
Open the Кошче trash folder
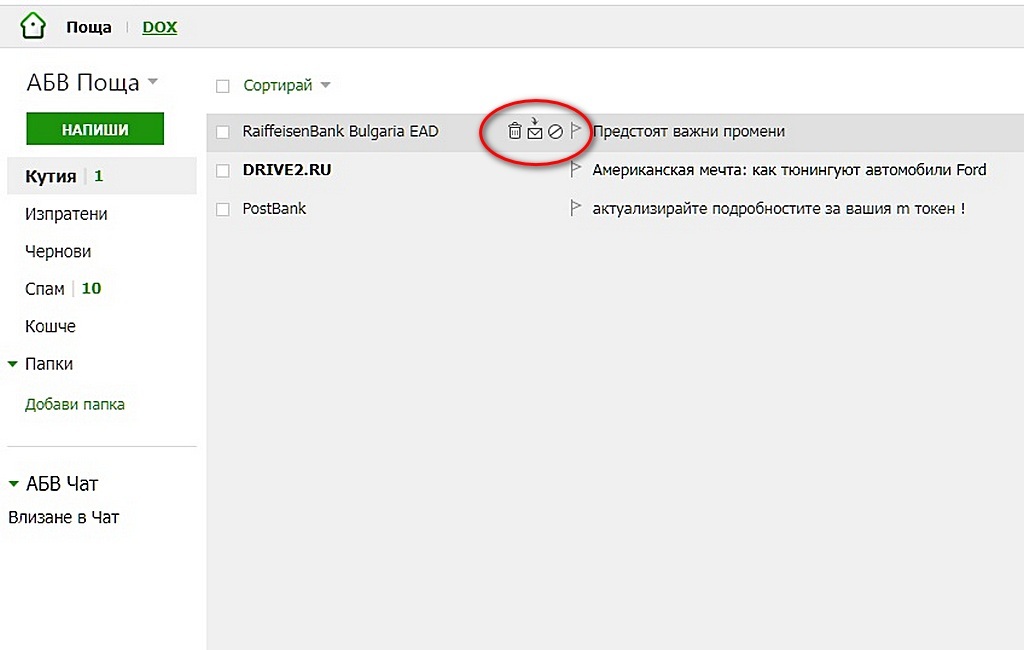[x=50, y=326]
